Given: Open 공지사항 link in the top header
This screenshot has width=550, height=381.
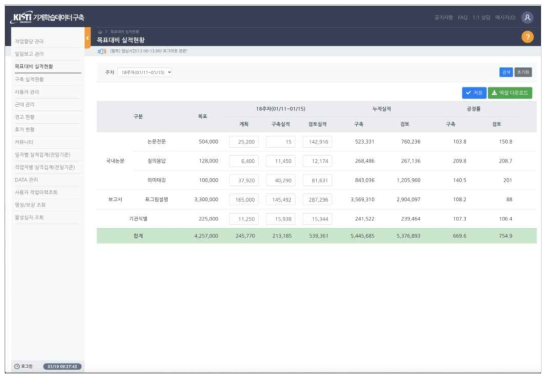Looking at the screenshot, I should click(x=443, y=18).
